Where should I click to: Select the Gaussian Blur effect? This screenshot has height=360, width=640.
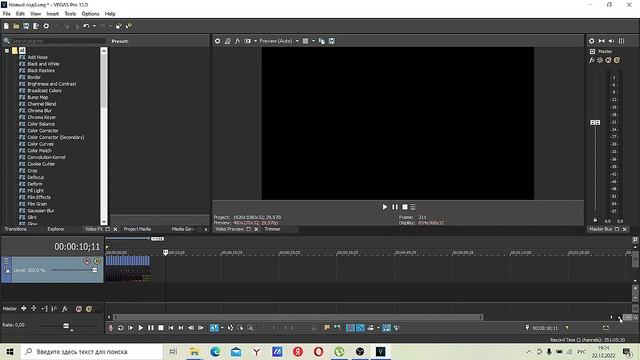coord(41,211)
